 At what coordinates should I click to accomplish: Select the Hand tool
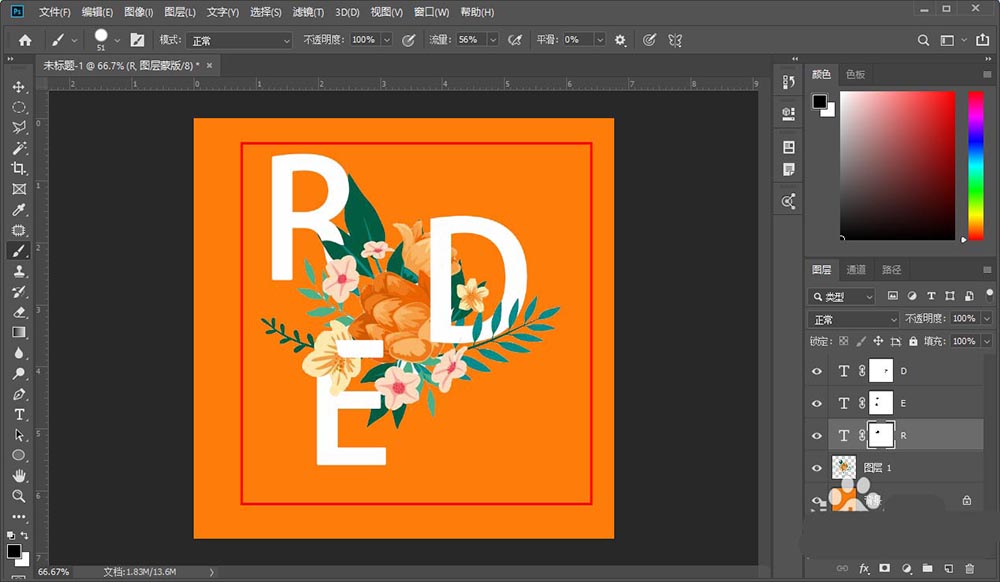(x=18, y=476)
